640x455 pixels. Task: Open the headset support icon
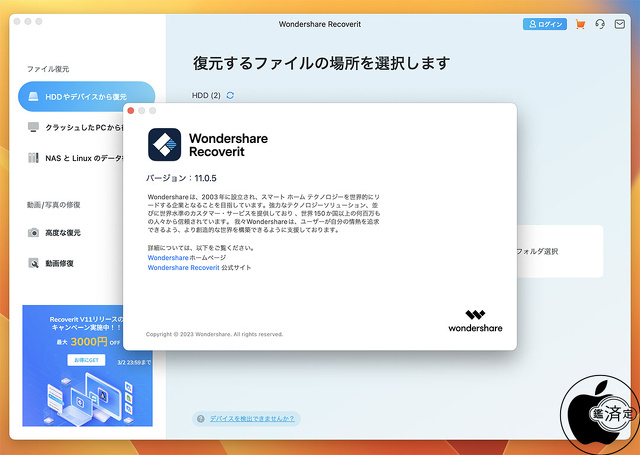[600, 24]
